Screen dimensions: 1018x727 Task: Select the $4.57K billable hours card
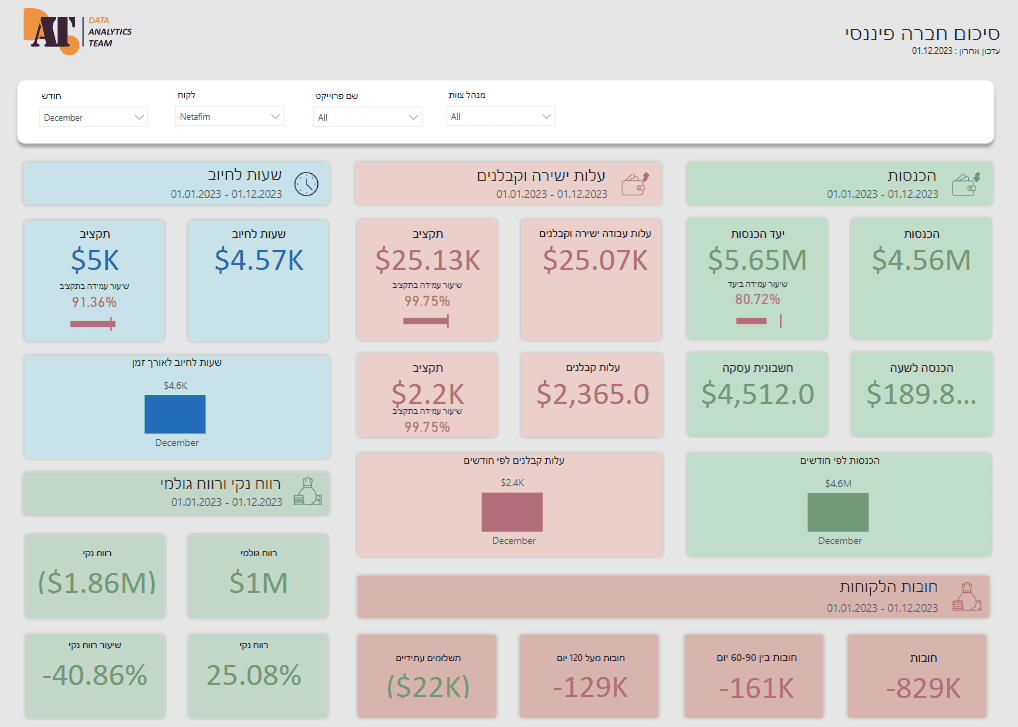click(258, 280)
